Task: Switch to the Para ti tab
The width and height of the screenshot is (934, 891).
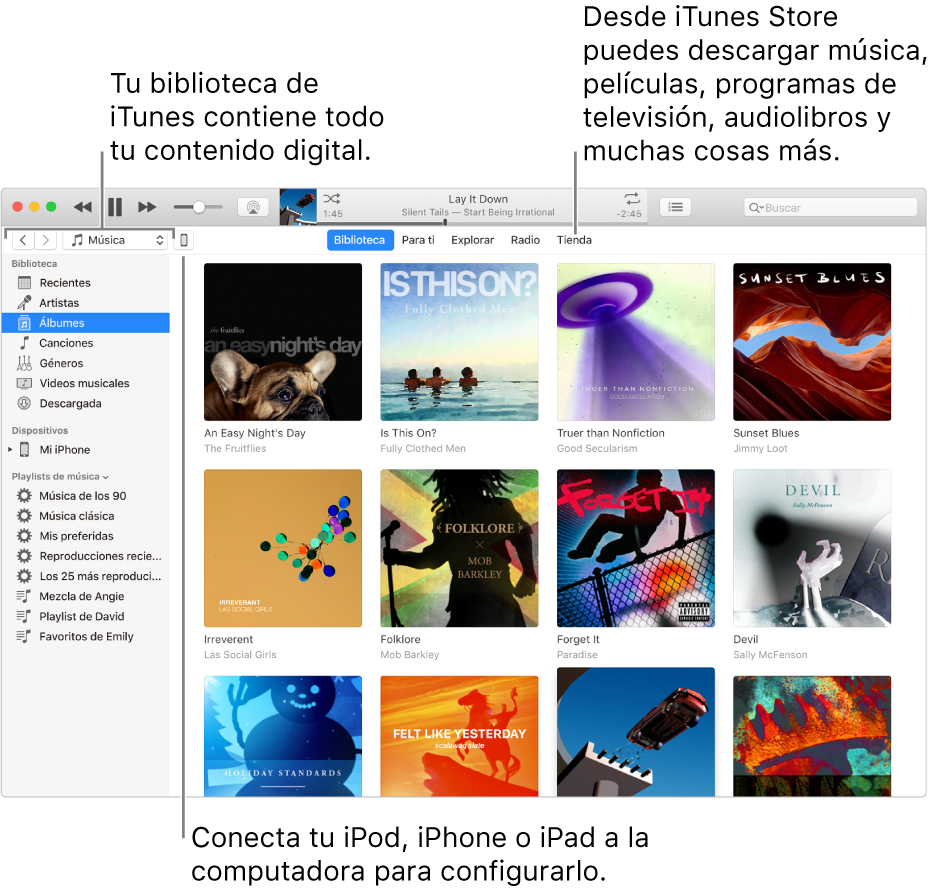Action: coord(418,240)
